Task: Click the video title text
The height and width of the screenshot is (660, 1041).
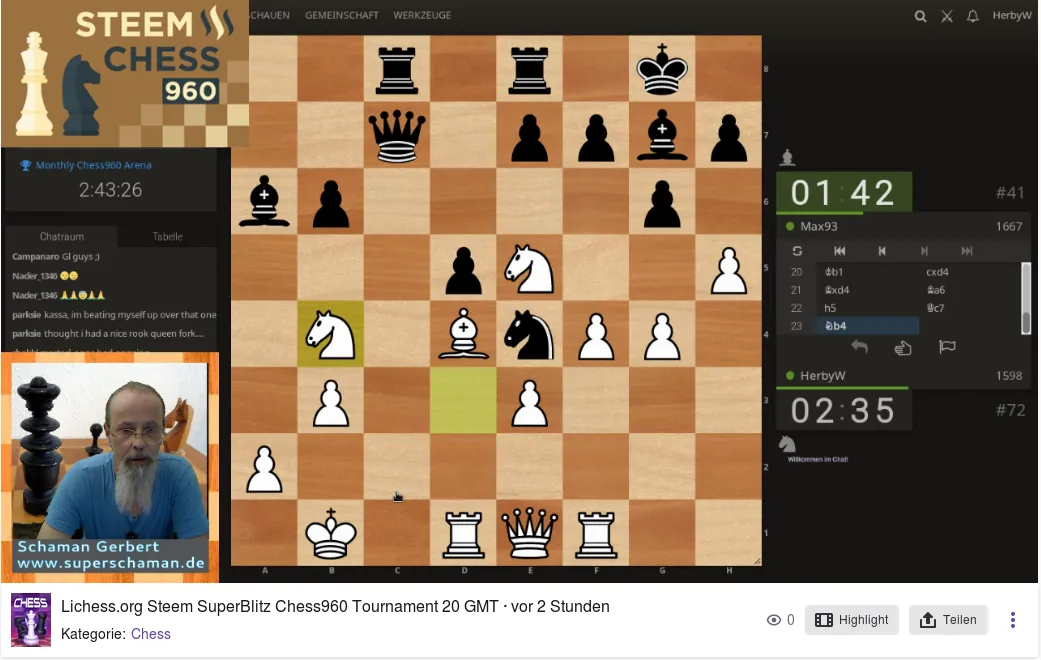Action: point(335,606)
